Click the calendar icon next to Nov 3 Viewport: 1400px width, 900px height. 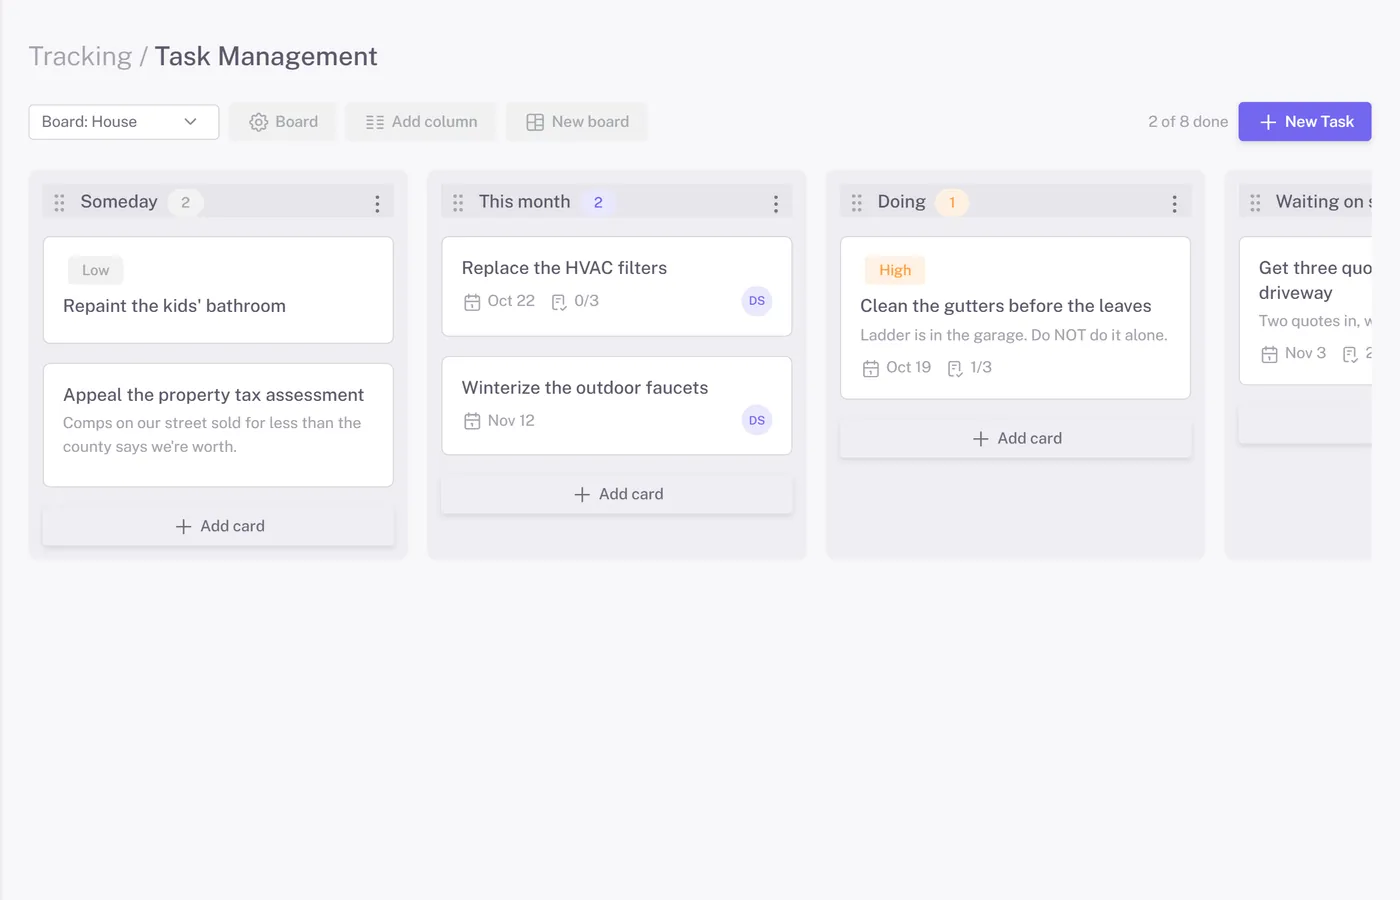(1269, 354)
